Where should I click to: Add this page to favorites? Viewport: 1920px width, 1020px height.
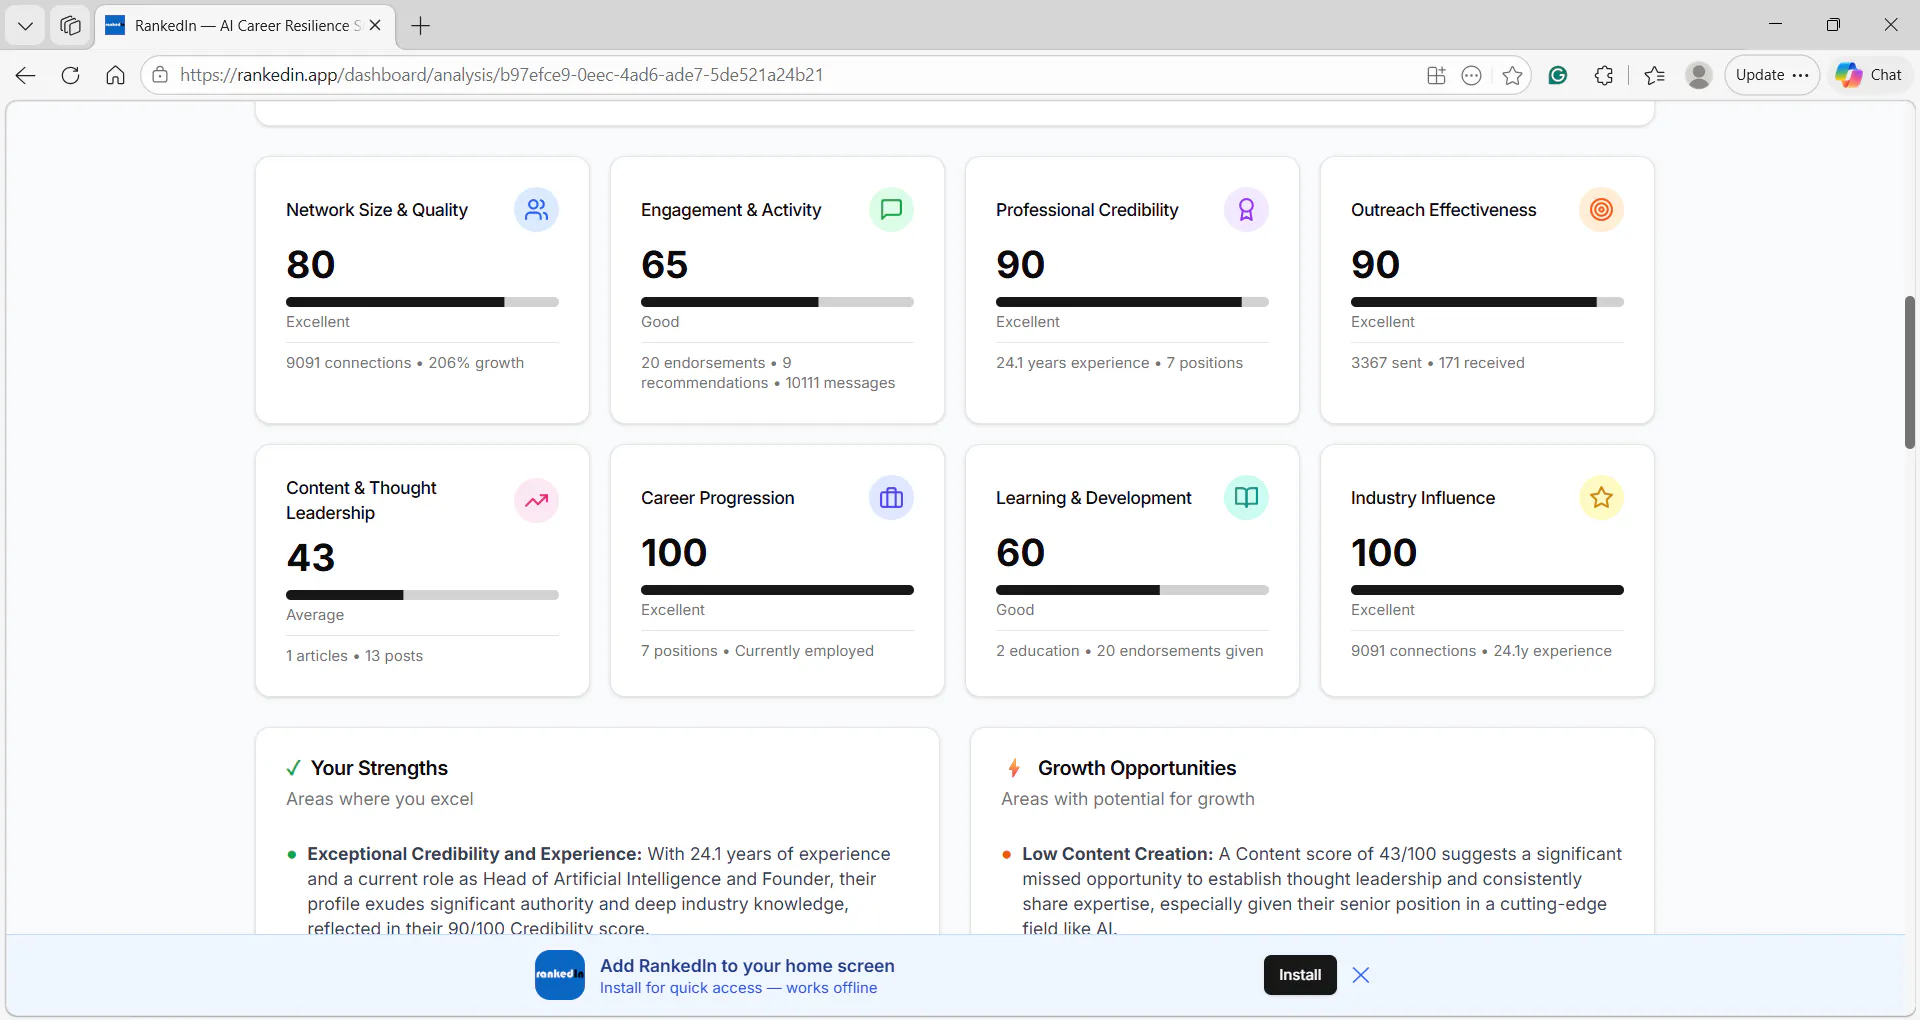click(x=1512, y=75)
